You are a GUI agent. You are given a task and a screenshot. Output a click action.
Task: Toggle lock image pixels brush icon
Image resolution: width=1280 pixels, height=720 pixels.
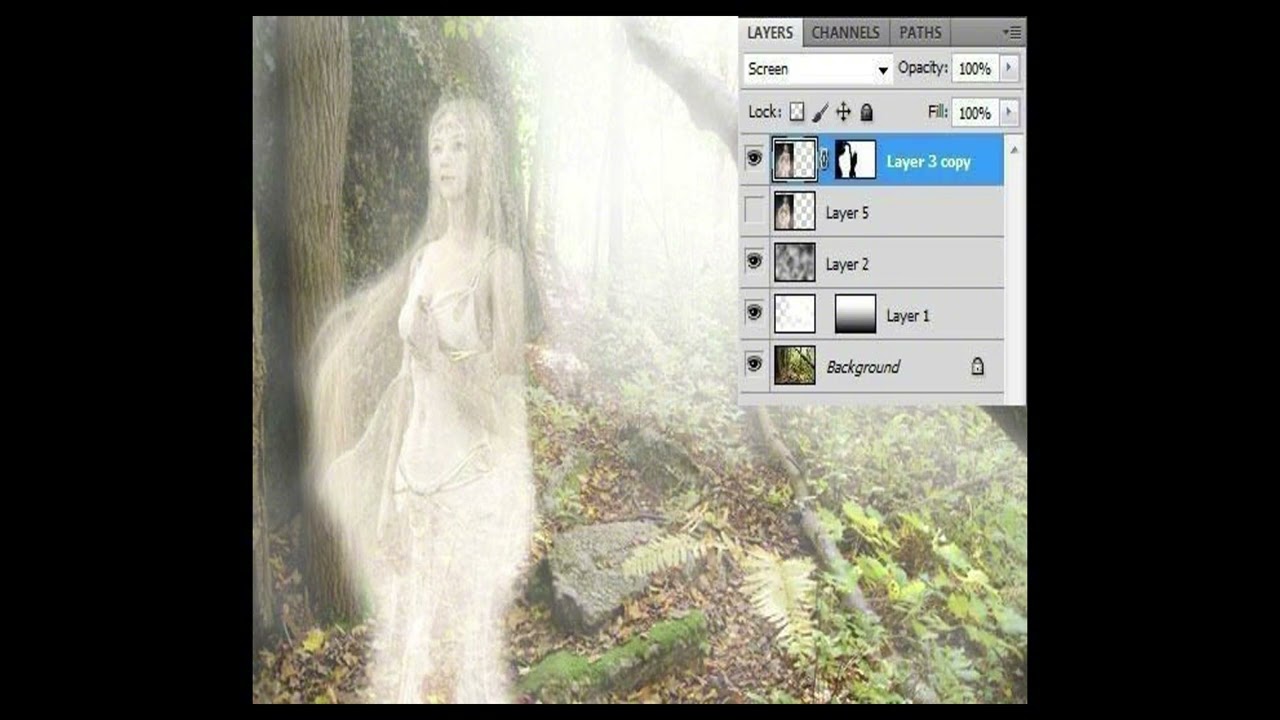(820, 113)
